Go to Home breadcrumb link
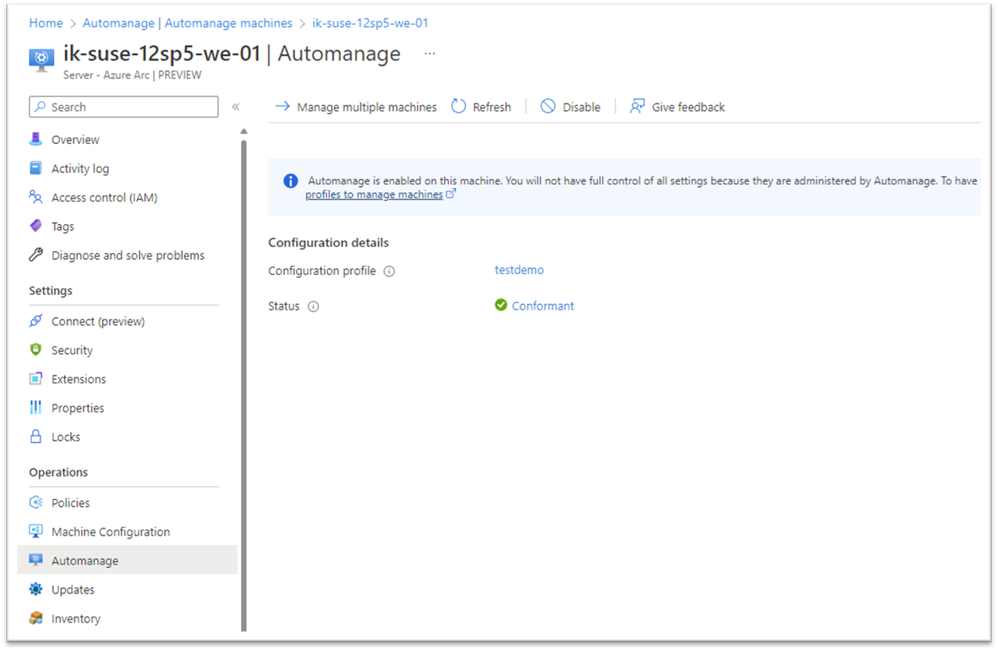The width and height of the screenshot is (998, 651). click(46, 23)
